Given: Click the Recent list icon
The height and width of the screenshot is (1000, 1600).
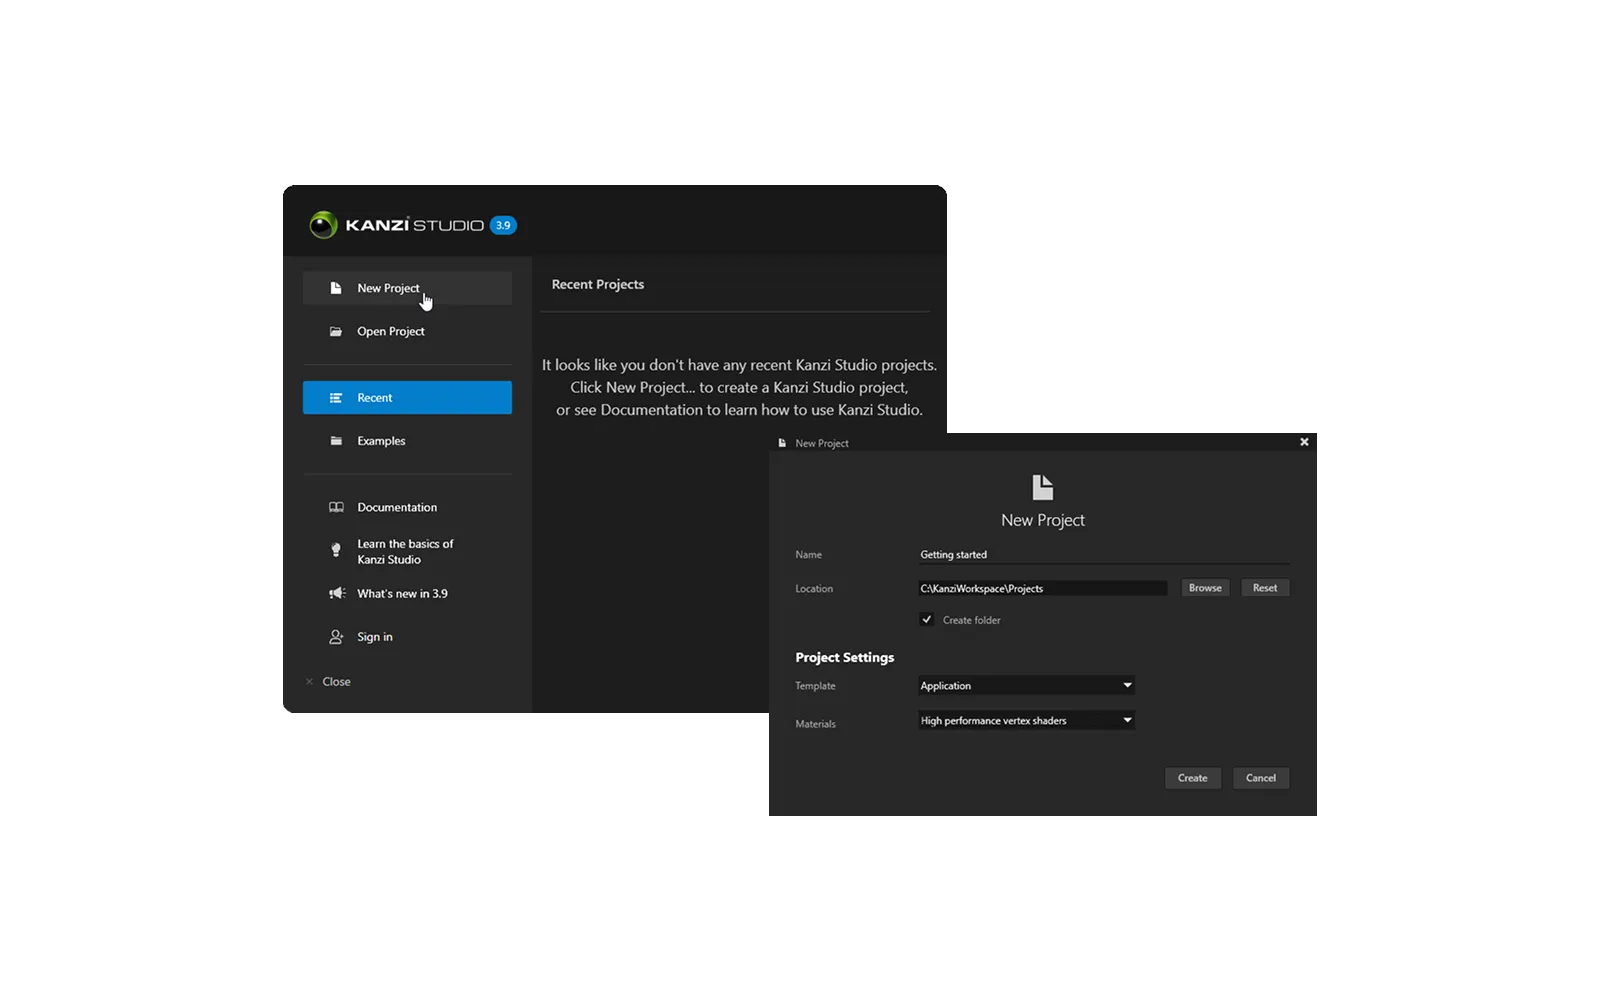Looking at the screenshot, I should coord(336,398).
